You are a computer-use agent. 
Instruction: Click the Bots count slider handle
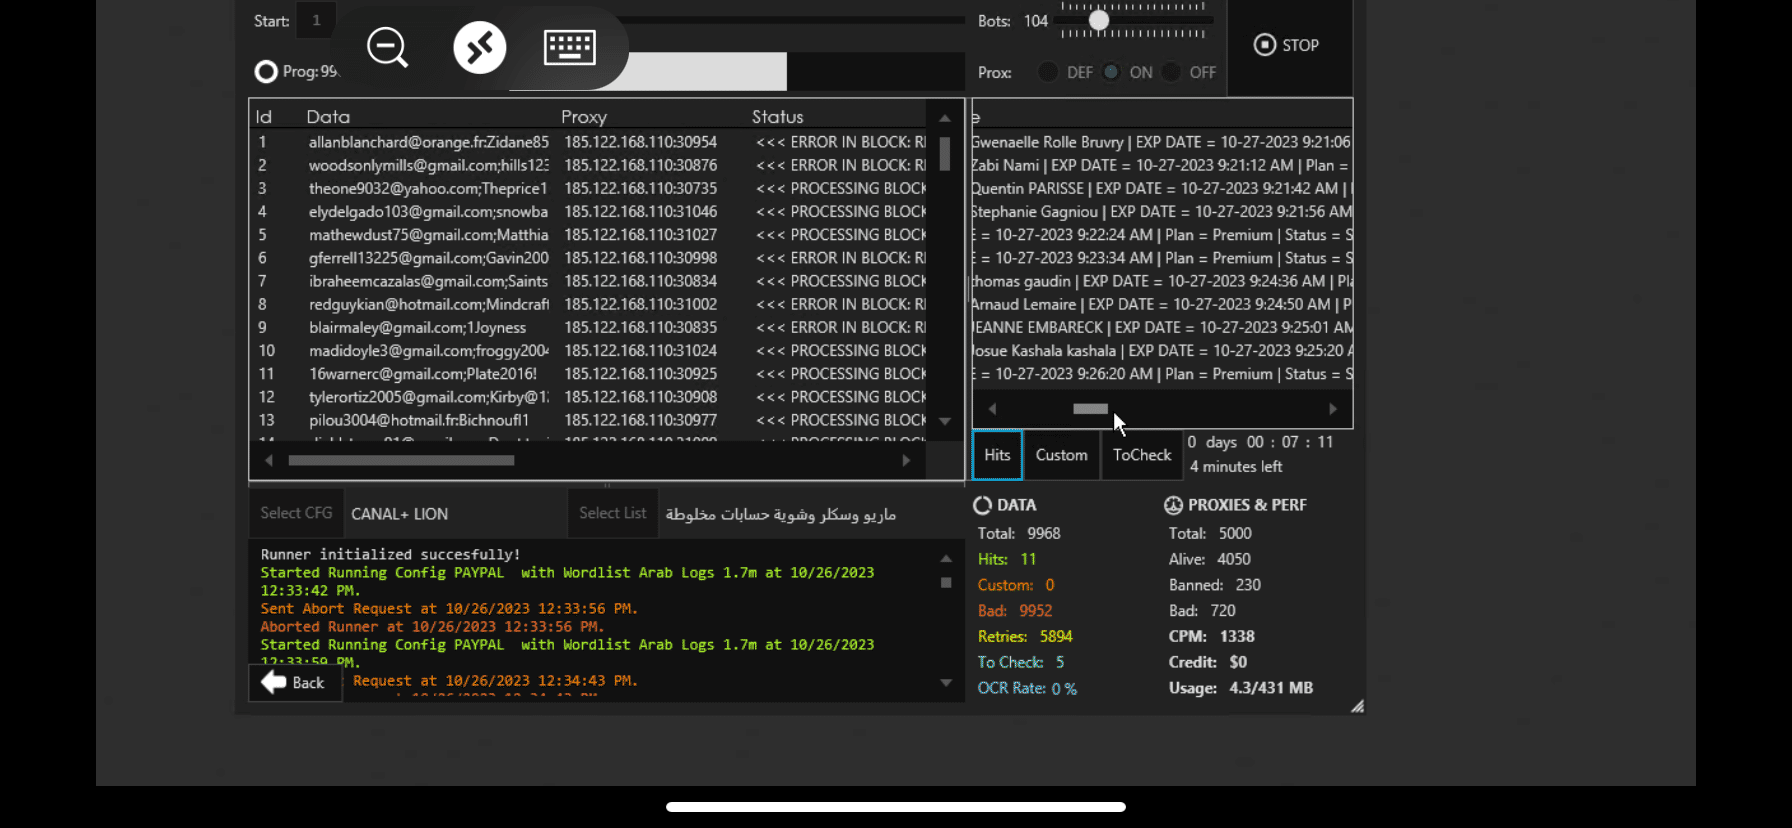click(1099, 20)
